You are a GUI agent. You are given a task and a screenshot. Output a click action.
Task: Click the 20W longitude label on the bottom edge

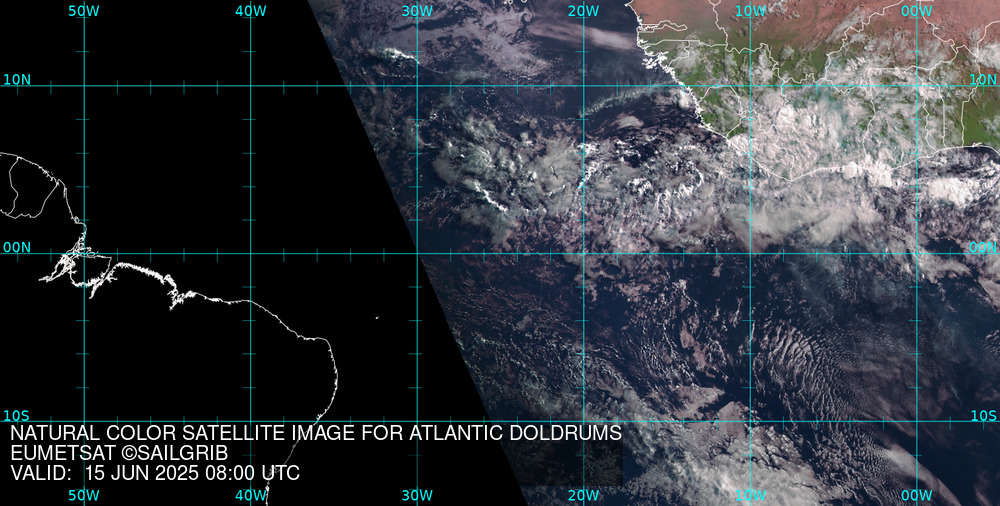click(584, 495)
